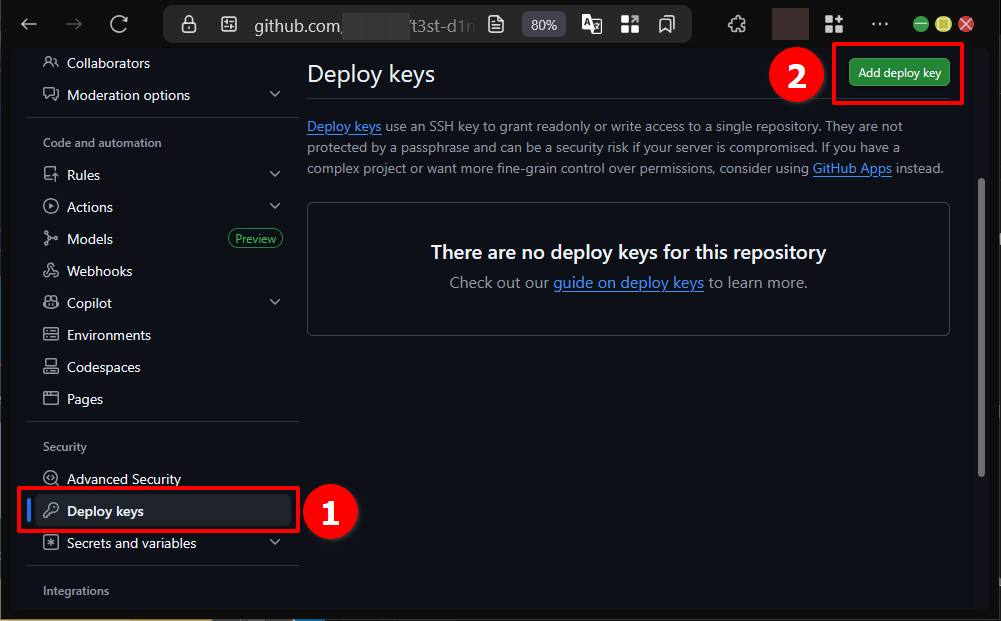The width and height of the screenshot is (1001, 621).
Task: Click the 80% zoom level indicator
Action: pos(543,25)
